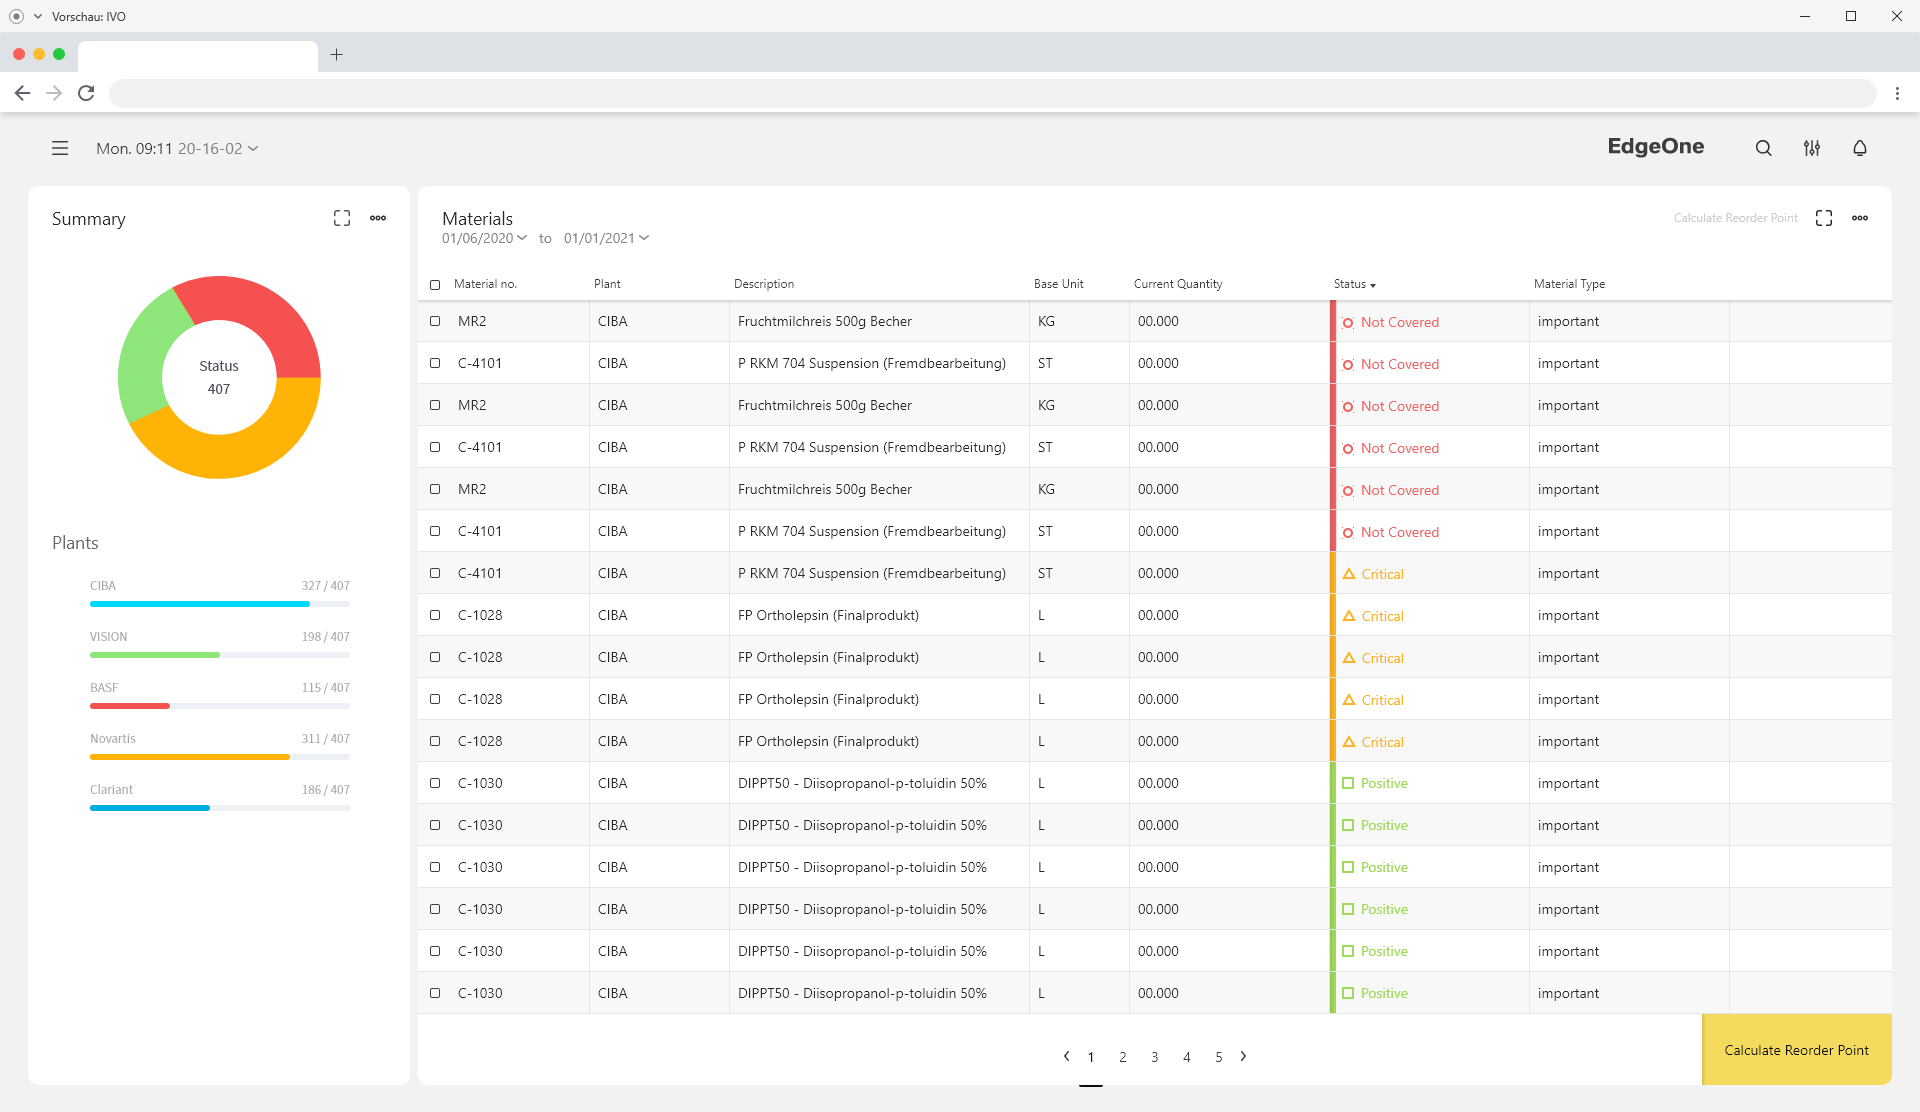Select the first C-1028 row checkbox
The image size is (1920, 1112).
point(435,615)
